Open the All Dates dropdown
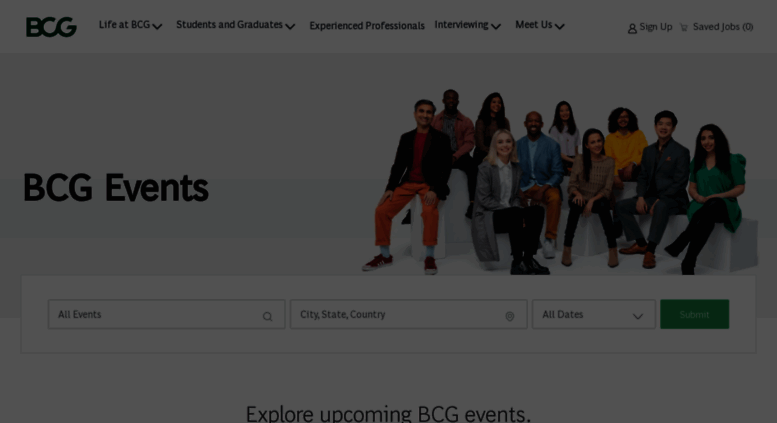The image size is (777, 423). point(594,314)
